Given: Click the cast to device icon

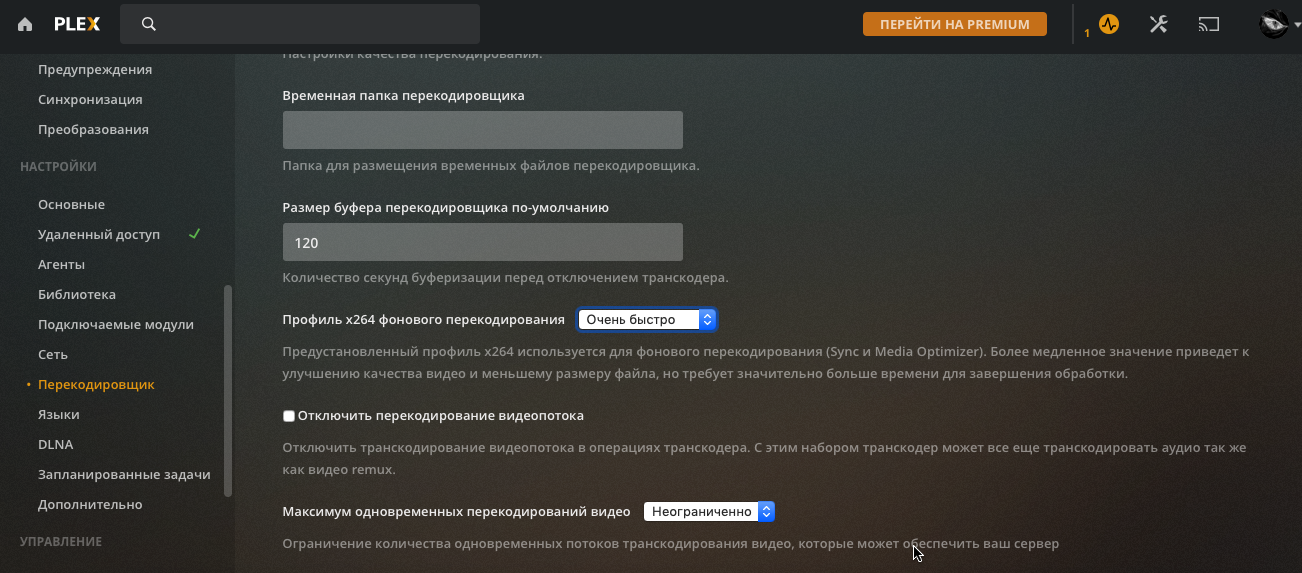Looking at the screenshot, I should point(1210,24).
